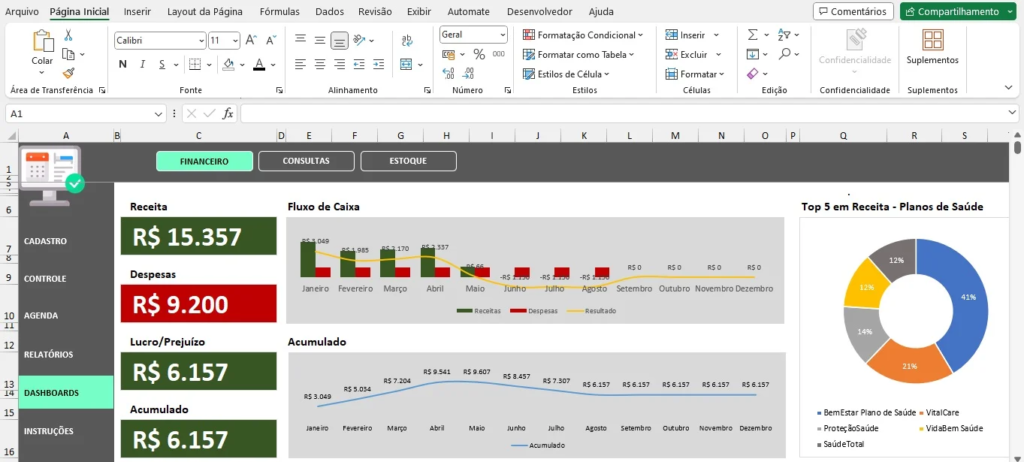The image size is (1024, 462).
Task: Click the Cut scissors icon
Action: [x=68, y=35]
